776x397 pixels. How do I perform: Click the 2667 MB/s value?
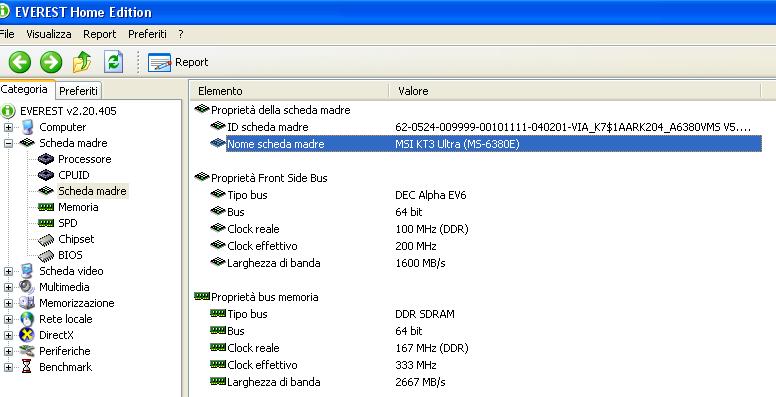point(420,382)
